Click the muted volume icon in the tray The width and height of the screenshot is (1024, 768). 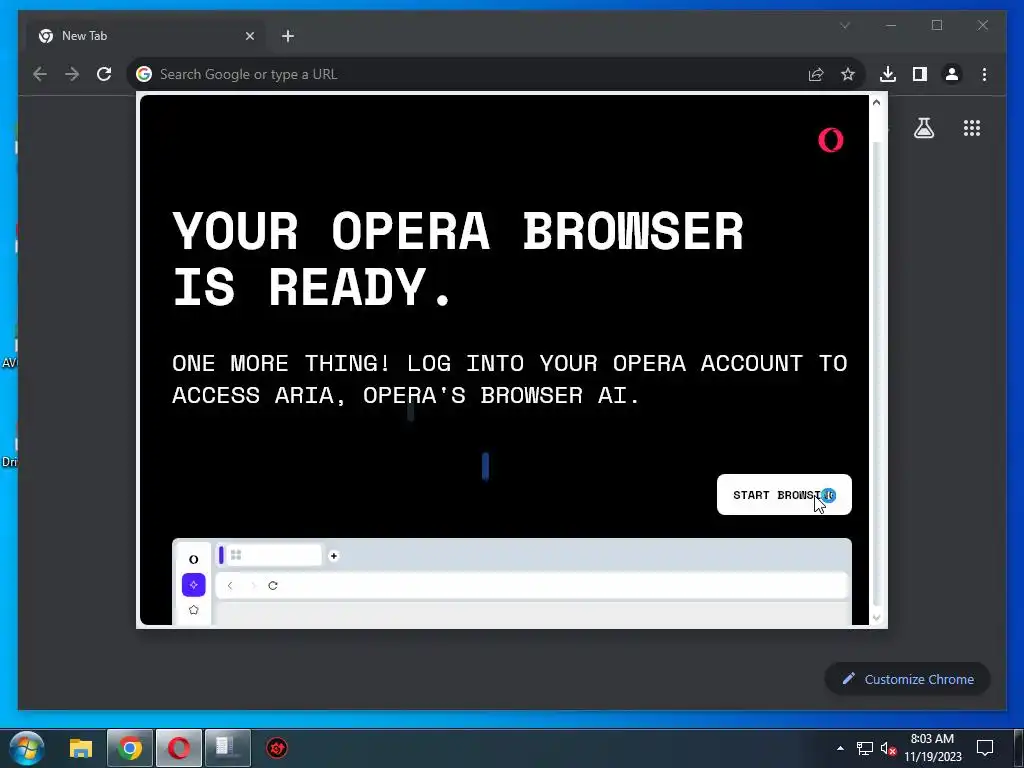[x=888, y=748]
